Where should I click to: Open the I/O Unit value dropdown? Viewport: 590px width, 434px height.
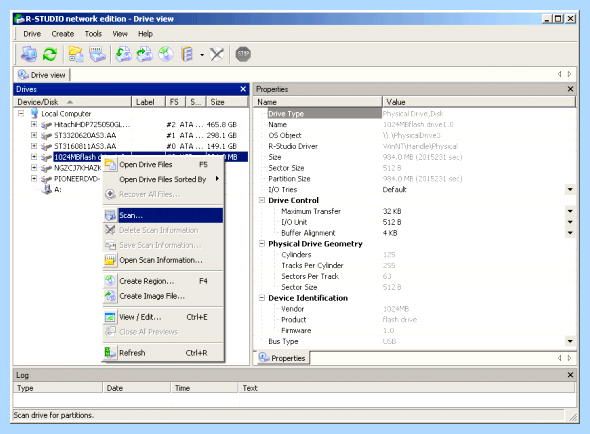pos(570,222)
